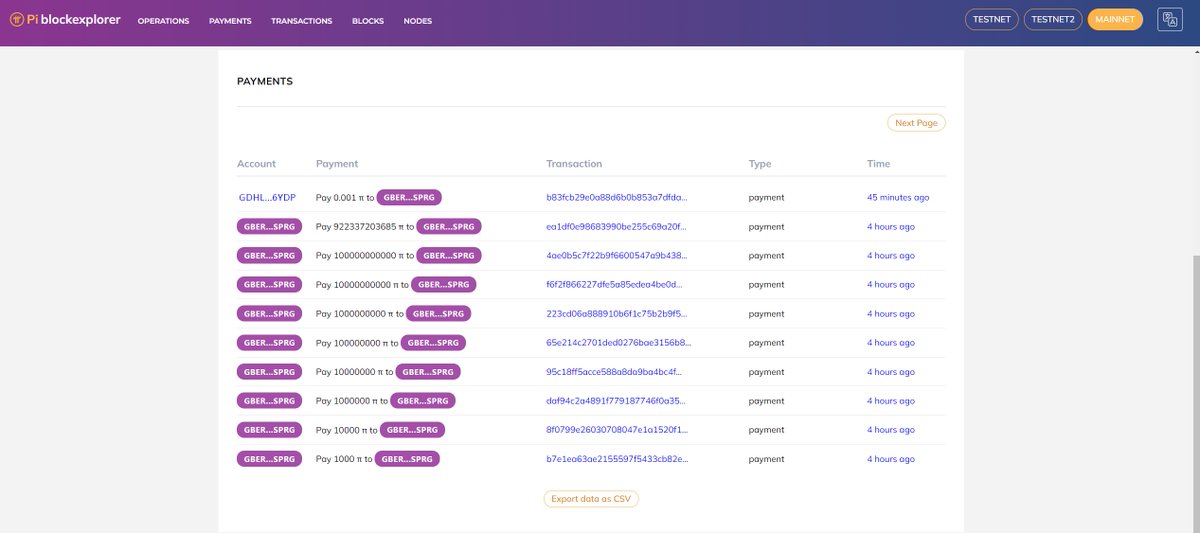Export data as CSV
Image resolution: width=1200 pixels, height=533 pixels.
coord(591,499)
